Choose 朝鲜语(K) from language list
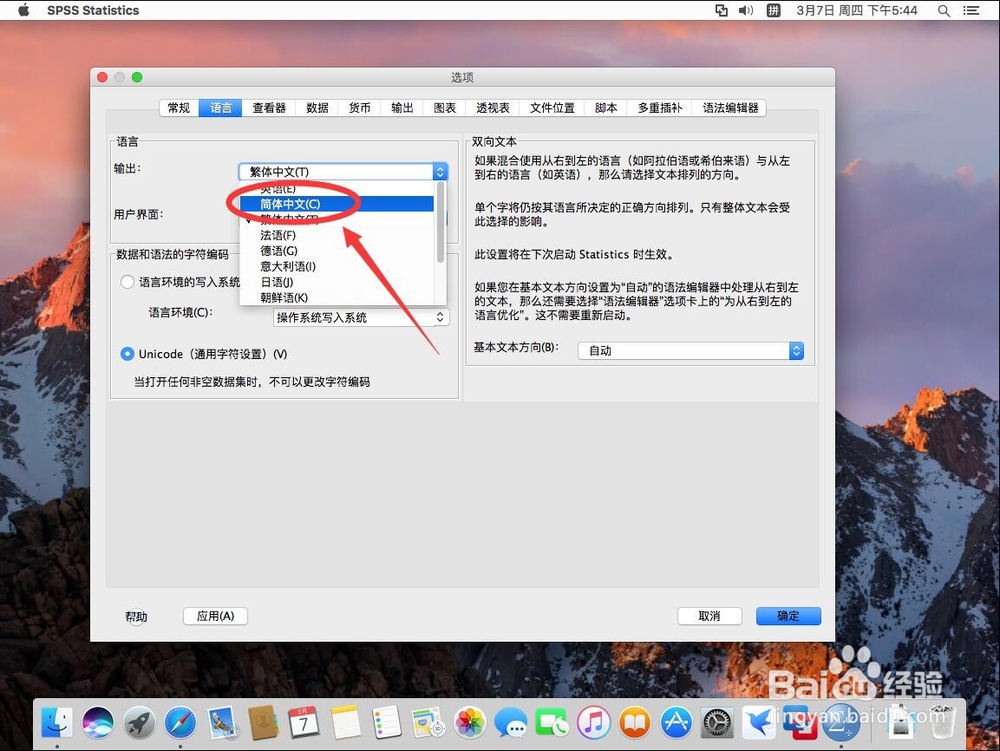This screenshot has height=751, width=1000. (337, 298)
